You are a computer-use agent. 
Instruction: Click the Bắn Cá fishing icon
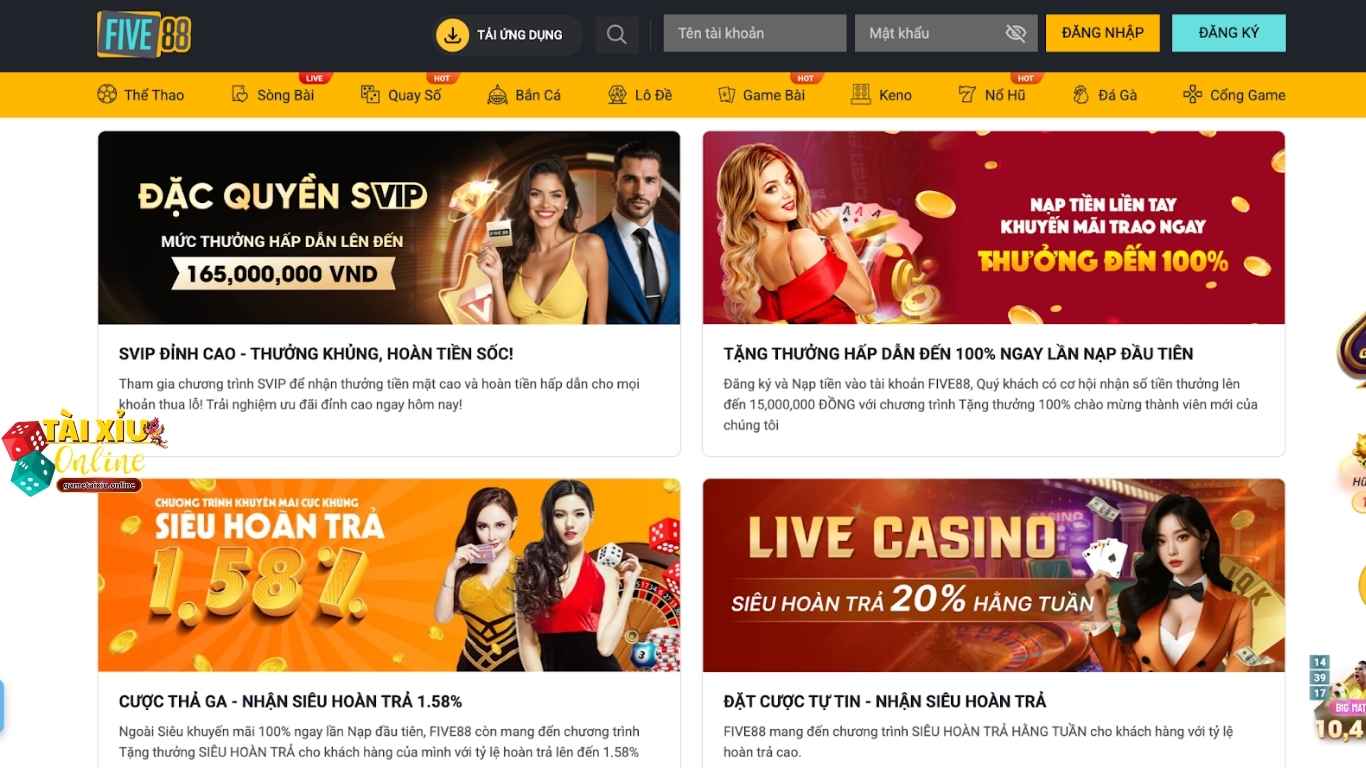pos(497,95)
